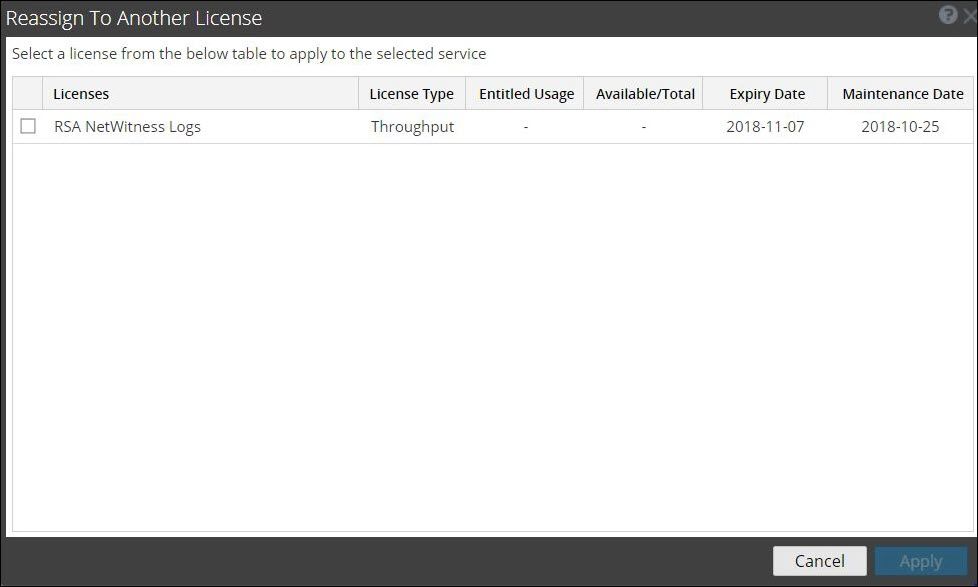Viewport: 978px width, 587px height.
Task: Sort by the Available/Total column header
Action: tap(645, 94)
